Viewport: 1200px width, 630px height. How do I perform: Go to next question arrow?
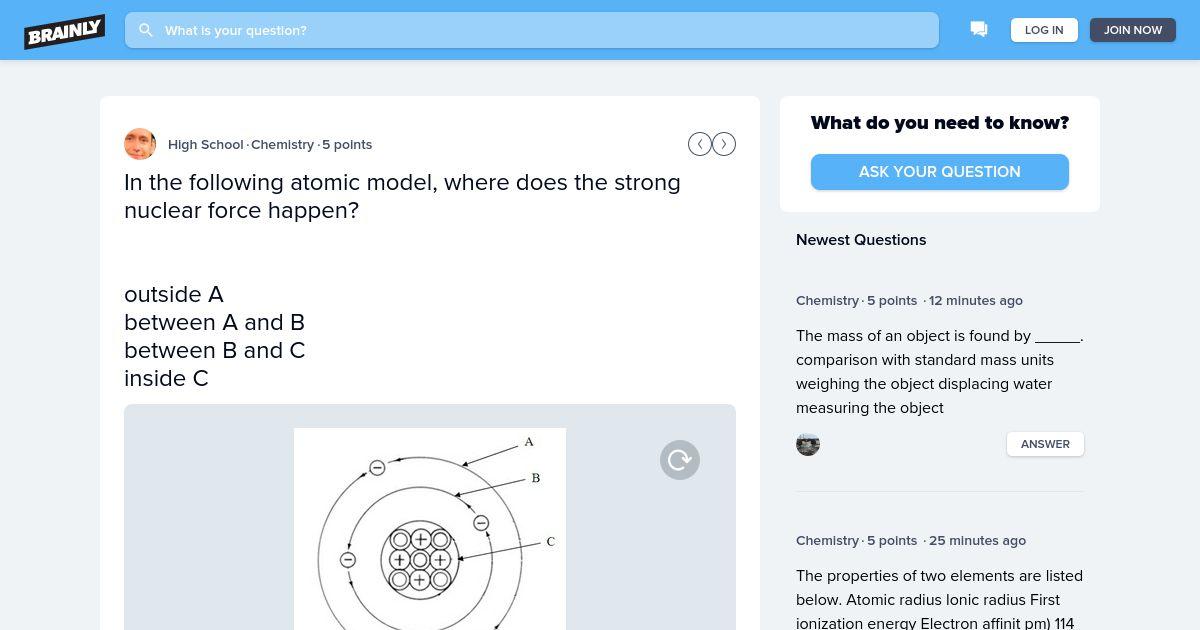coord(724,144)
